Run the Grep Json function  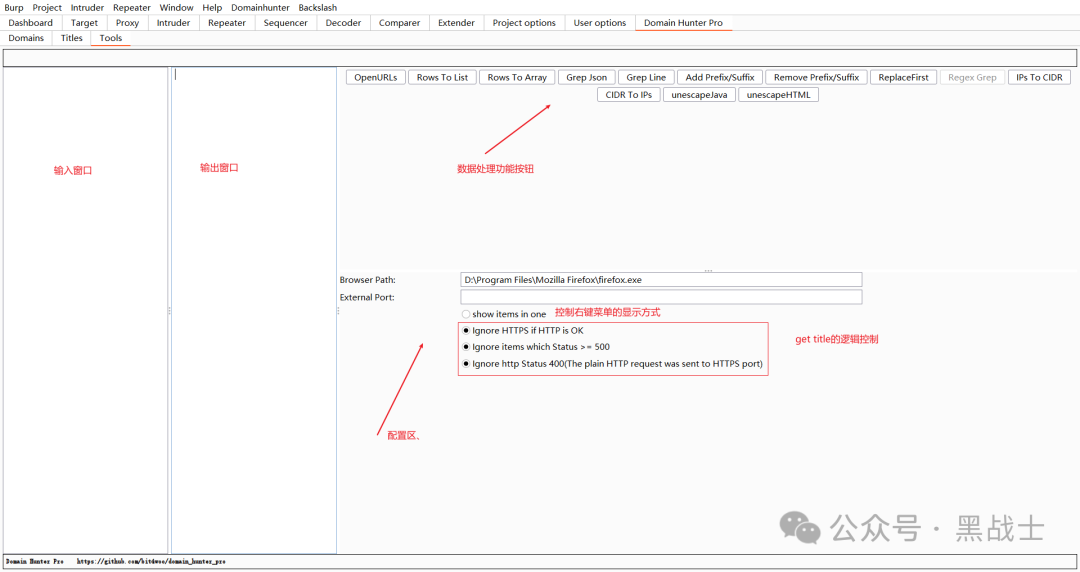(x=587, y=77)
